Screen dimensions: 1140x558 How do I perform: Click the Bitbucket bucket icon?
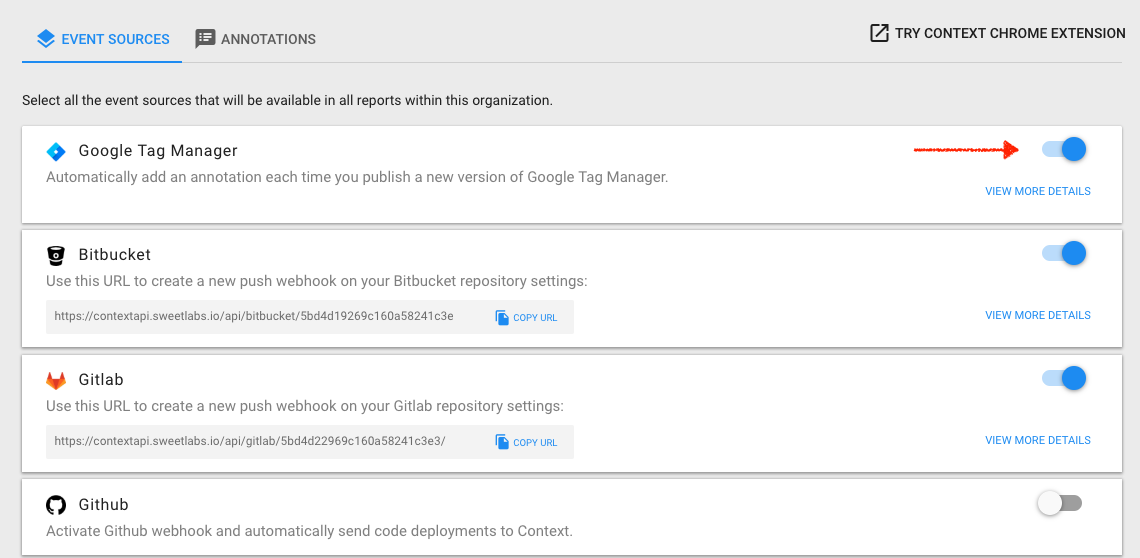click(56, 255)
